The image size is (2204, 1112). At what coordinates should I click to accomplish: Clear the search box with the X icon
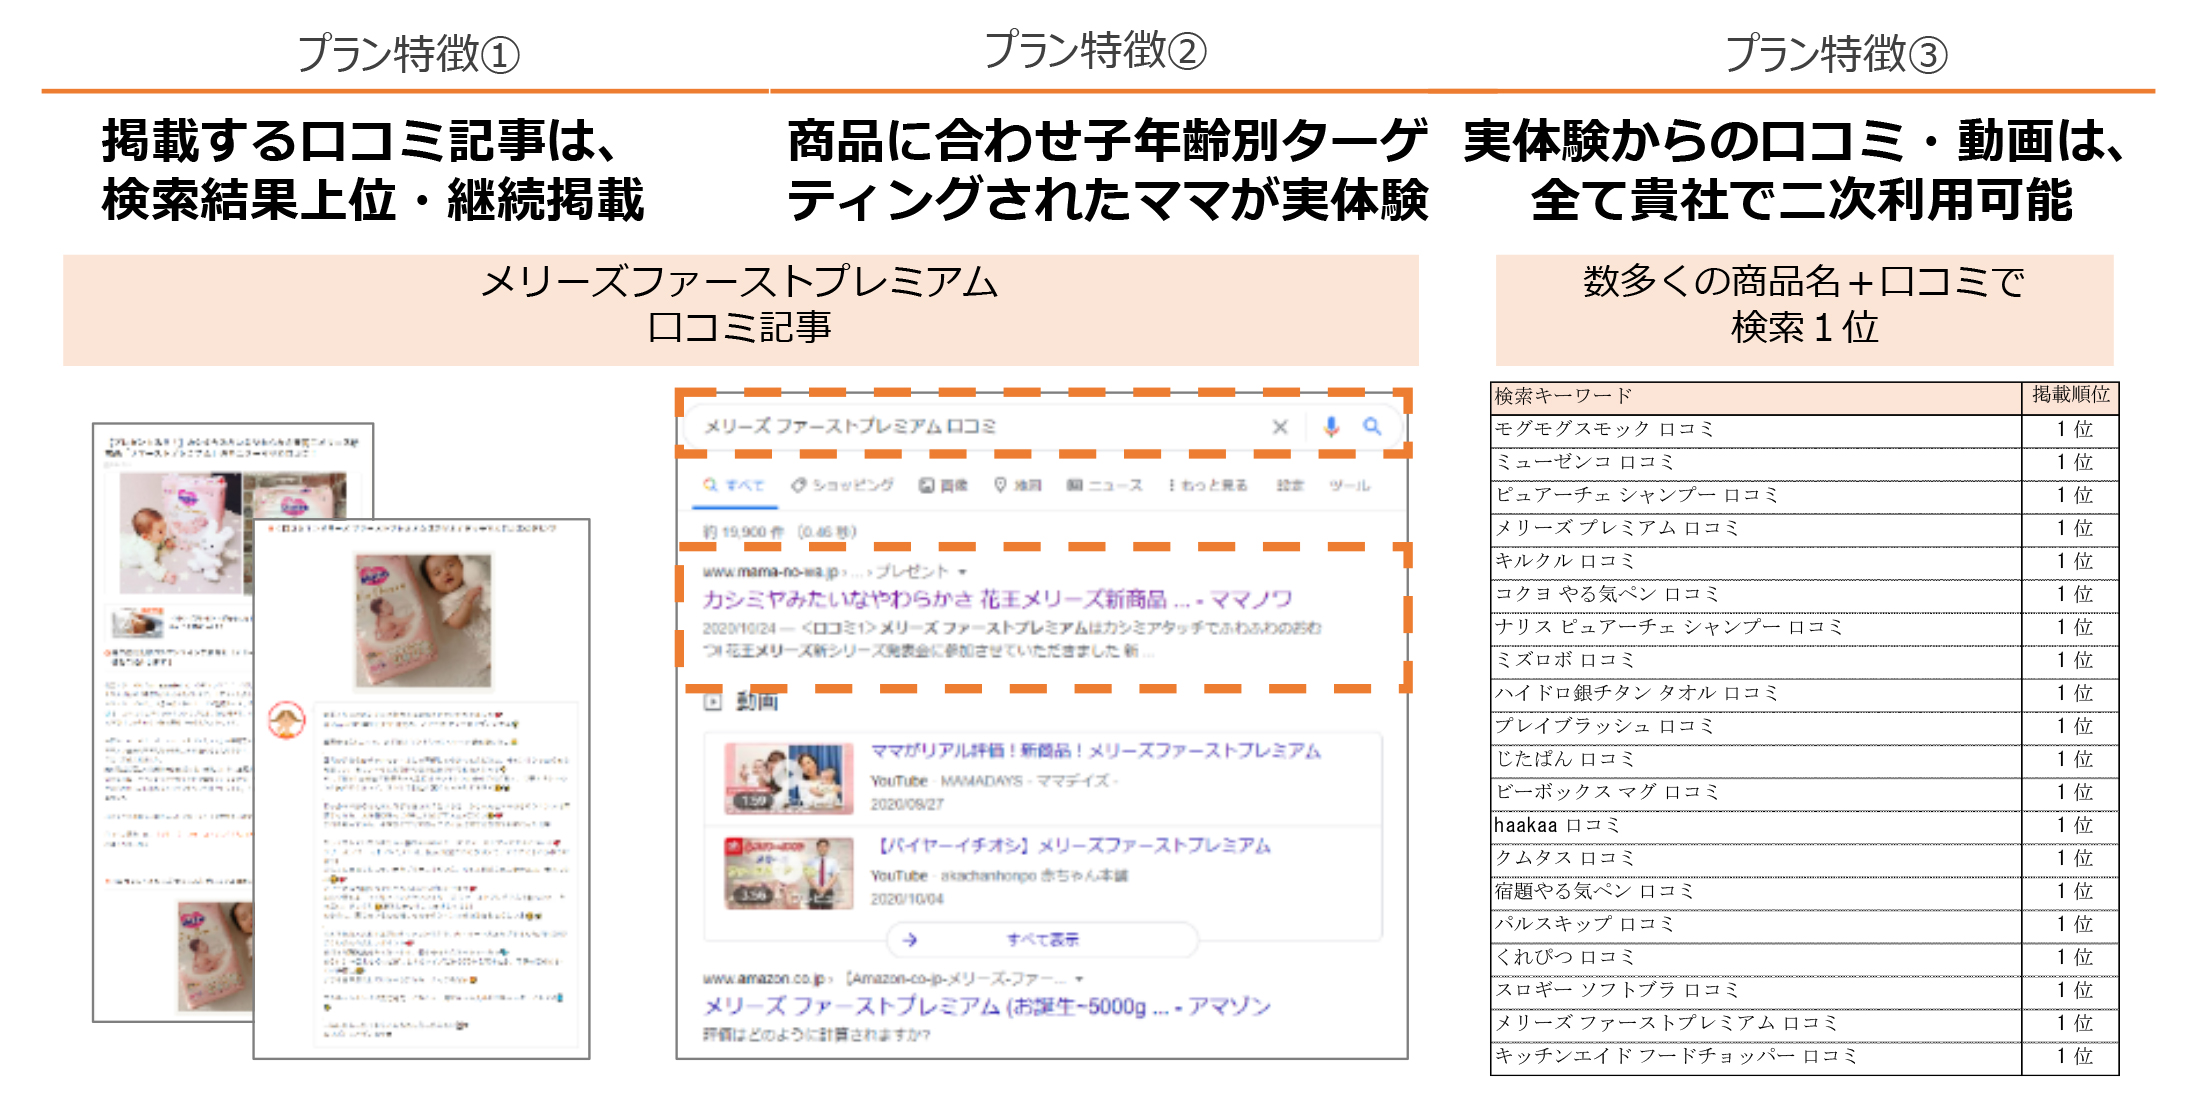(x=1279, y=427)
